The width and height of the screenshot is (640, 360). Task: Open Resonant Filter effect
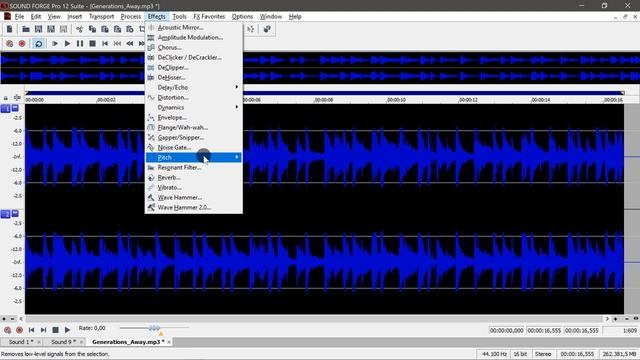tap(194, 167)
